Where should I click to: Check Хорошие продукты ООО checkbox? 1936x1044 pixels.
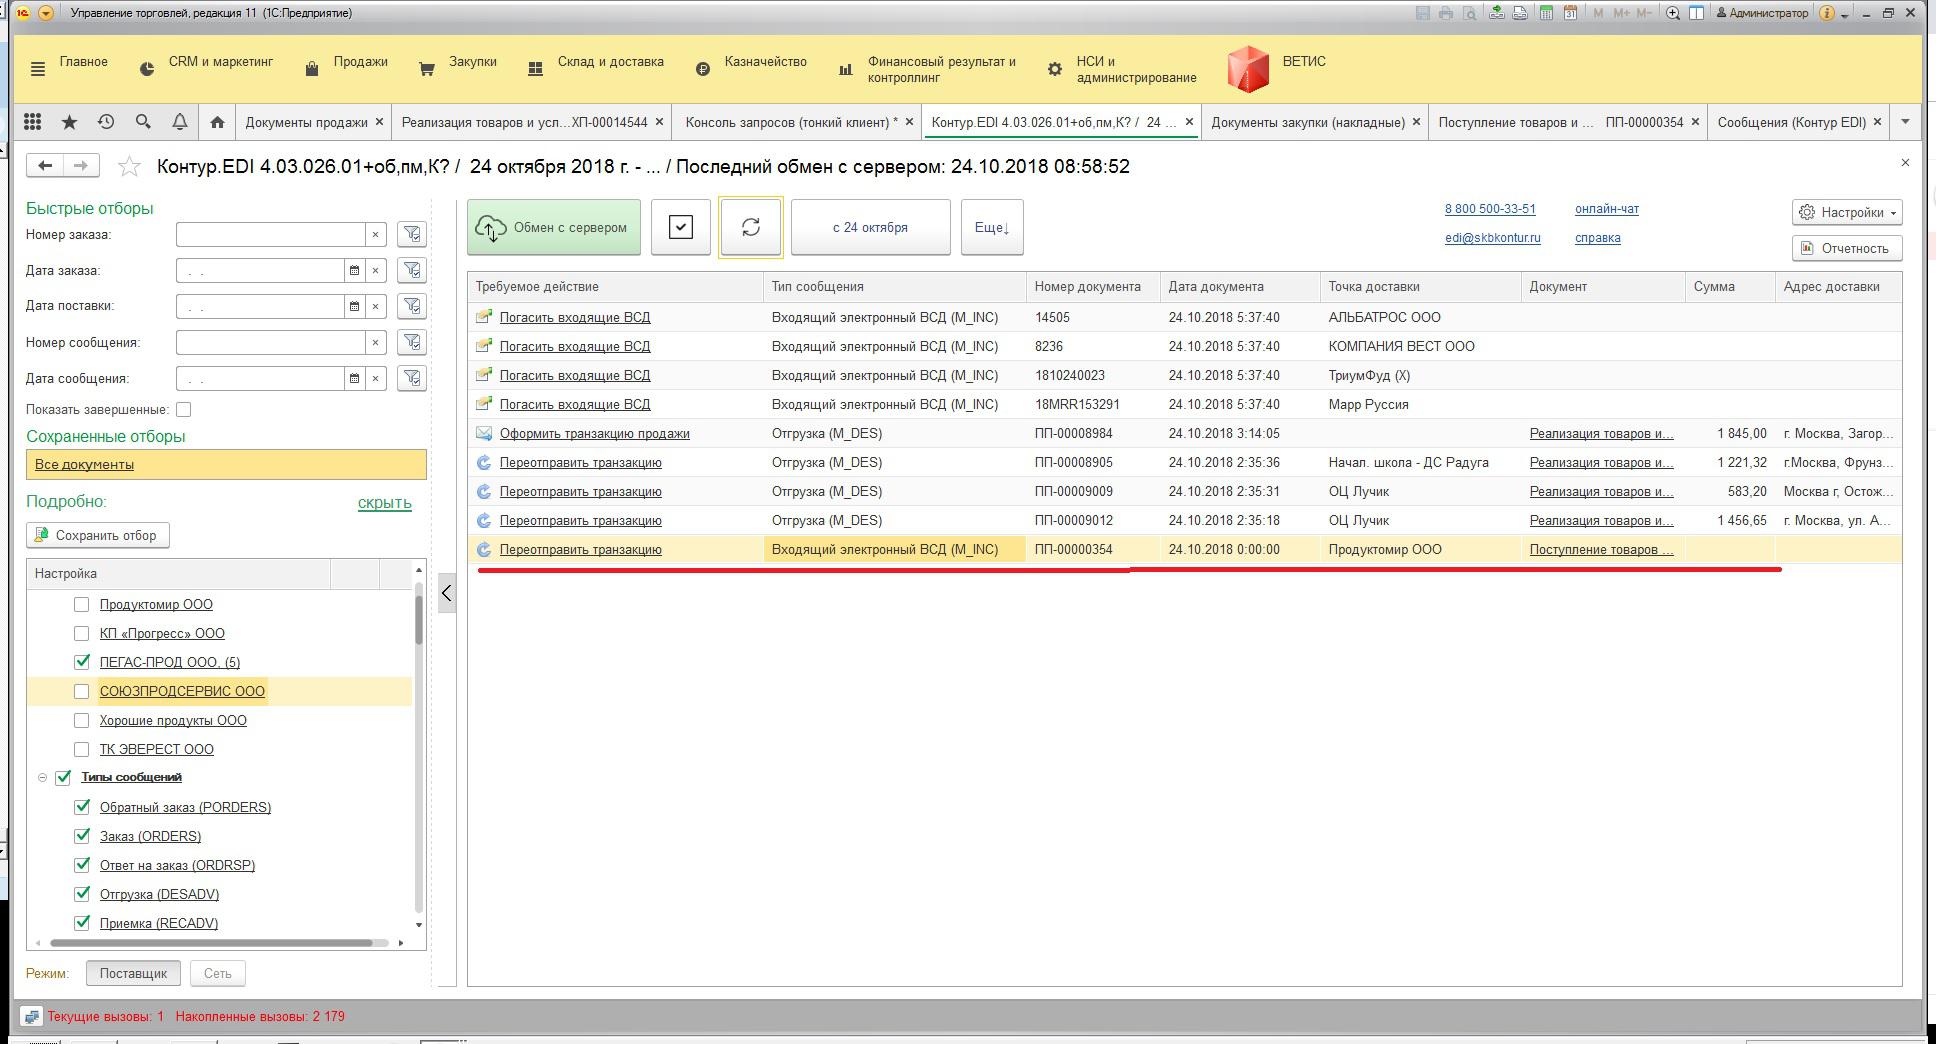click(x=82, y=720)
